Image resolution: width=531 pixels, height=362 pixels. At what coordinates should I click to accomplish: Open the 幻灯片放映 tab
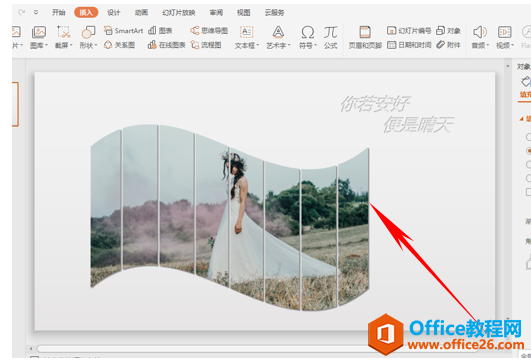(178, 13)
